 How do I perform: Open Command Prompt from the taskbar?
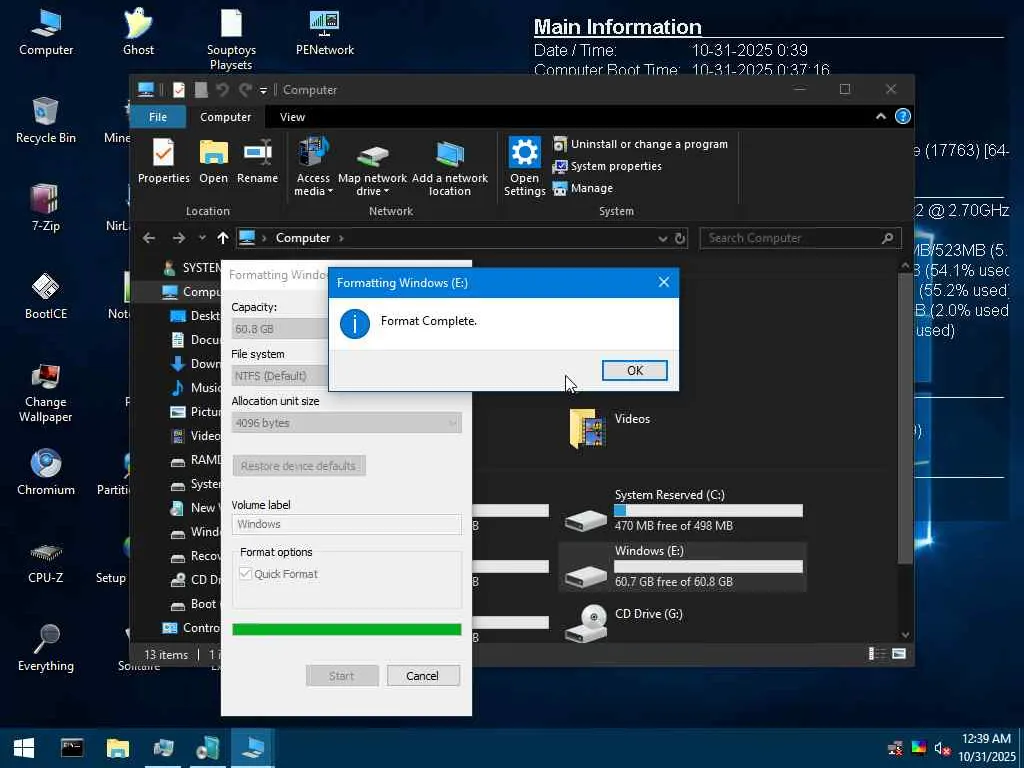(x=71, y=748)
